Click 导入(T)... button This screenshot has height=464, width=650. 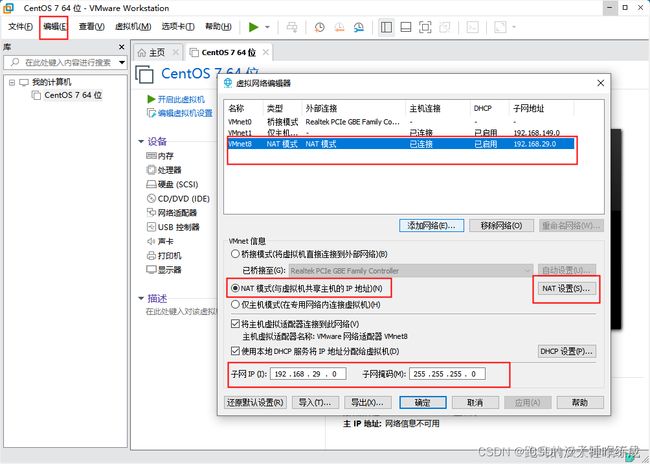coord(315,402)
